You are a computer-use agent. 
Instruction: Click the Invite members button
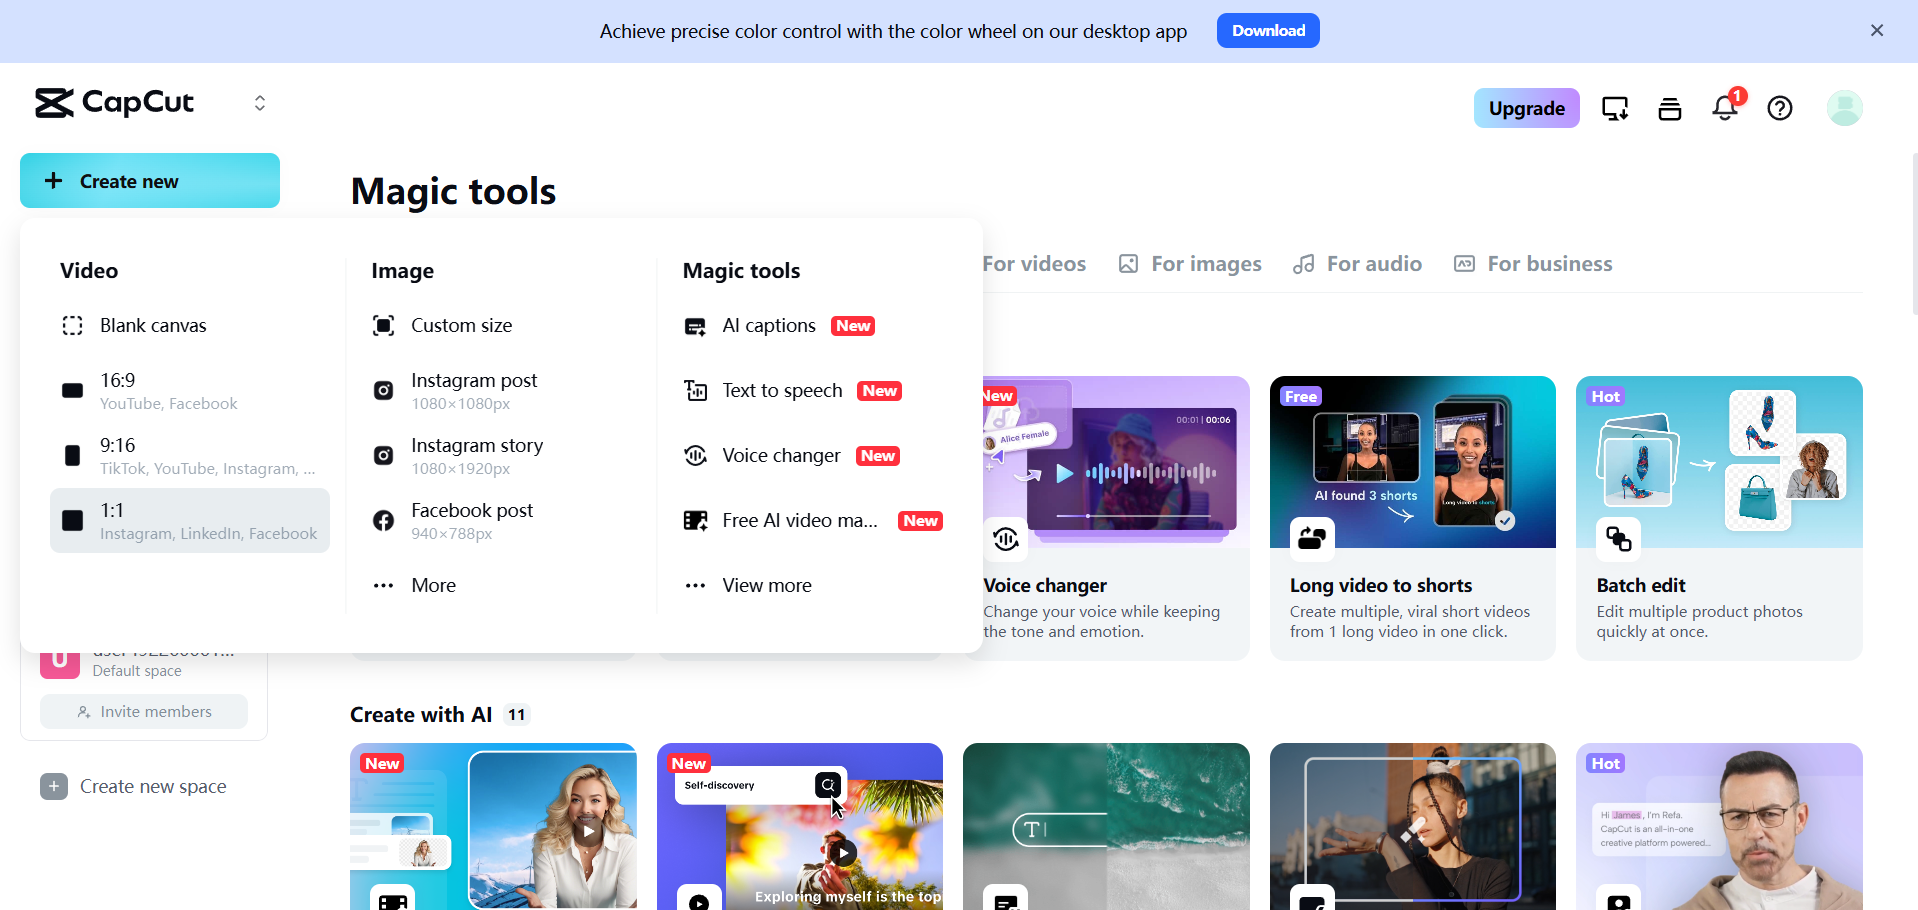(x=144, y=712)
